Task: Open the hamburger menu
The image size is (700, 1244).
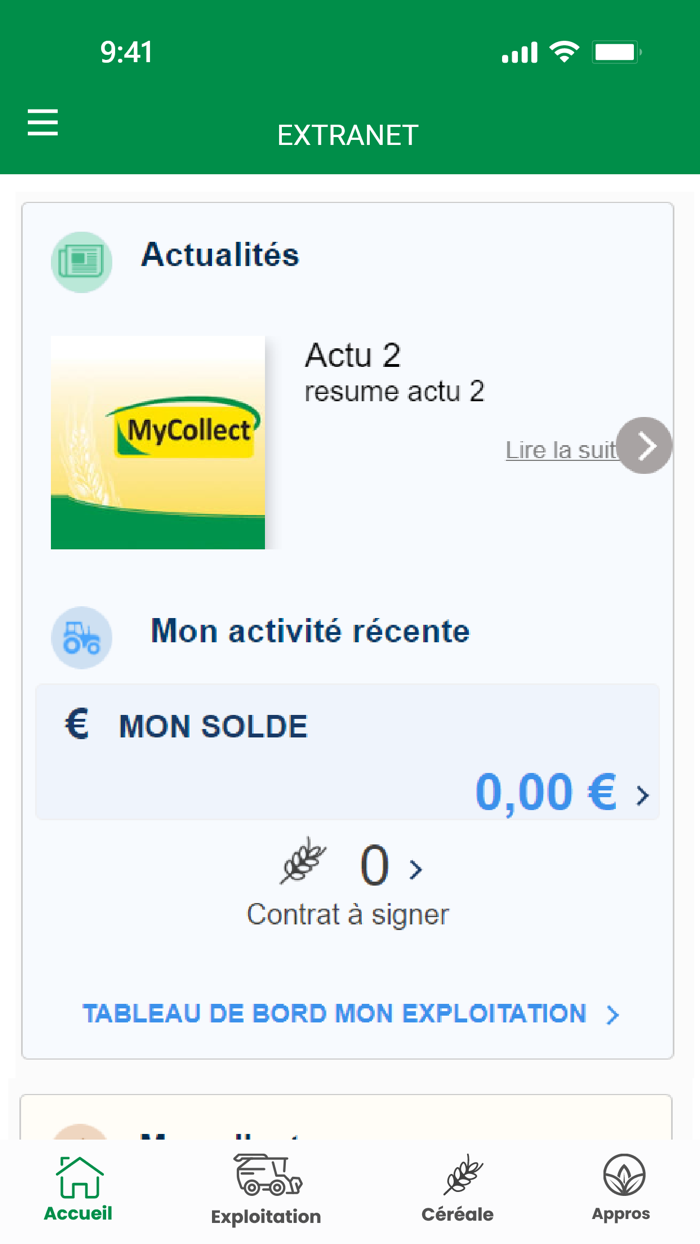Action: coord(42,123)
